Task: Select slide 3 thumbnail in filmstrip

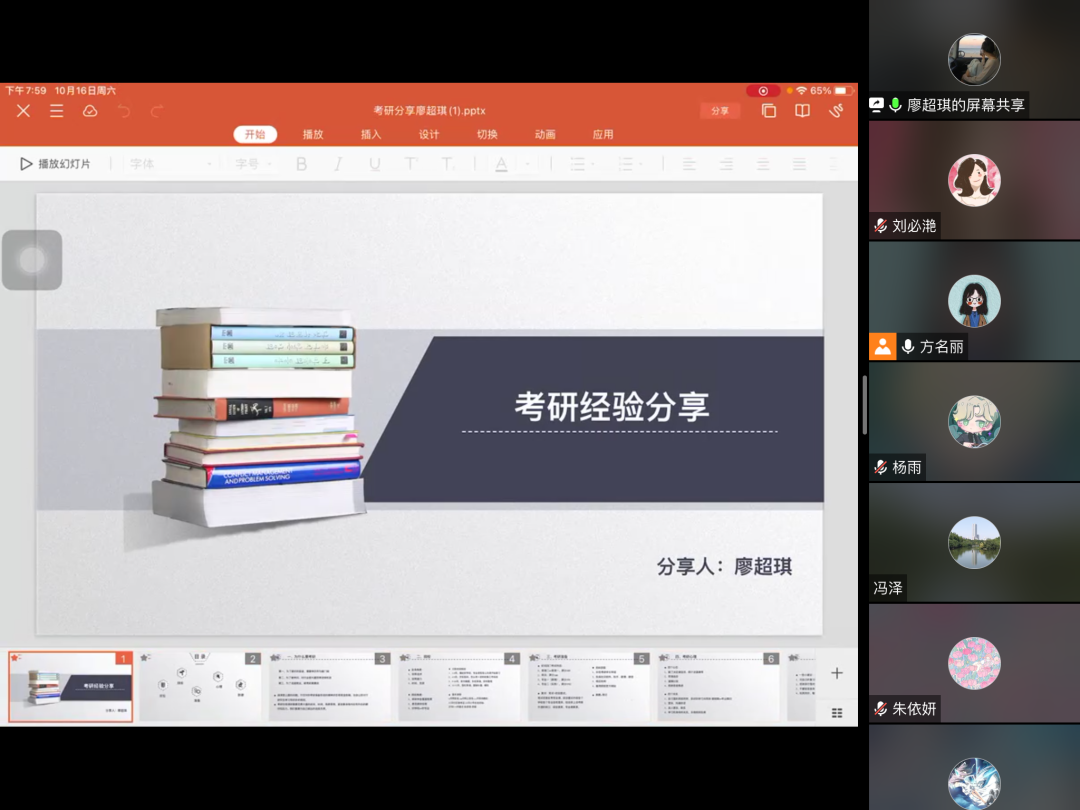Action: (x=330, y=687)
